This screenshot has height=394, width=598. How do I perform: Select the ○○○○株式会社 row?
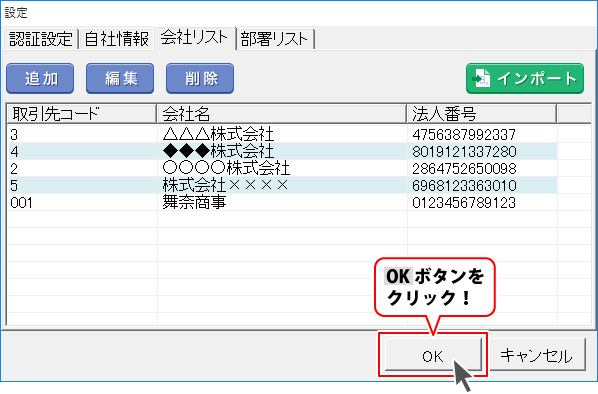(282, 168)
